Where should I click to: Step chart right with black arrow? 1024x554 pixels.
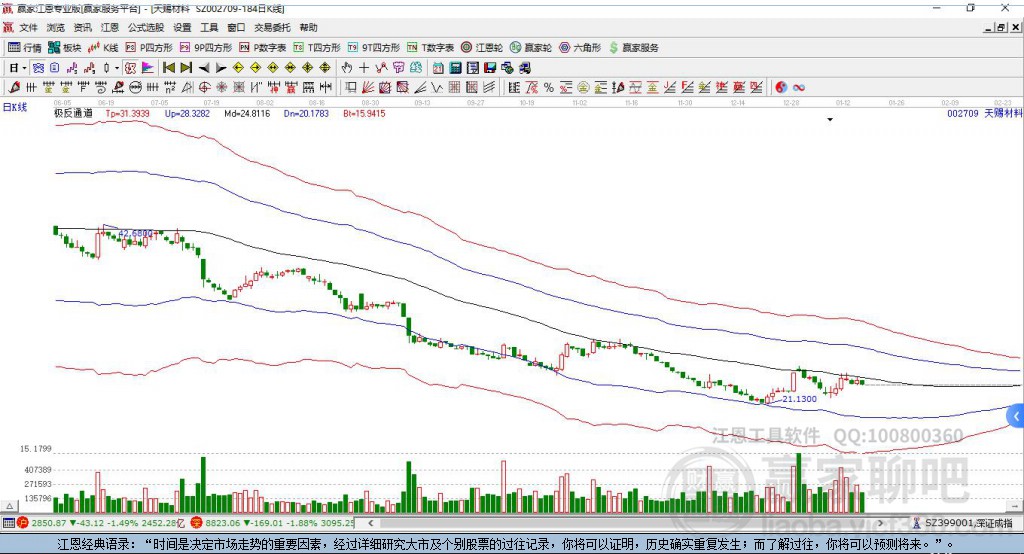coord(221,68)
